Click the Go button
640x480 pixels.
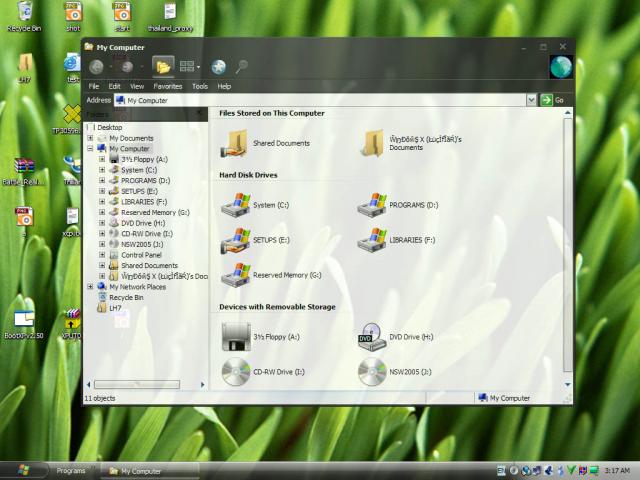coord(552,100)
